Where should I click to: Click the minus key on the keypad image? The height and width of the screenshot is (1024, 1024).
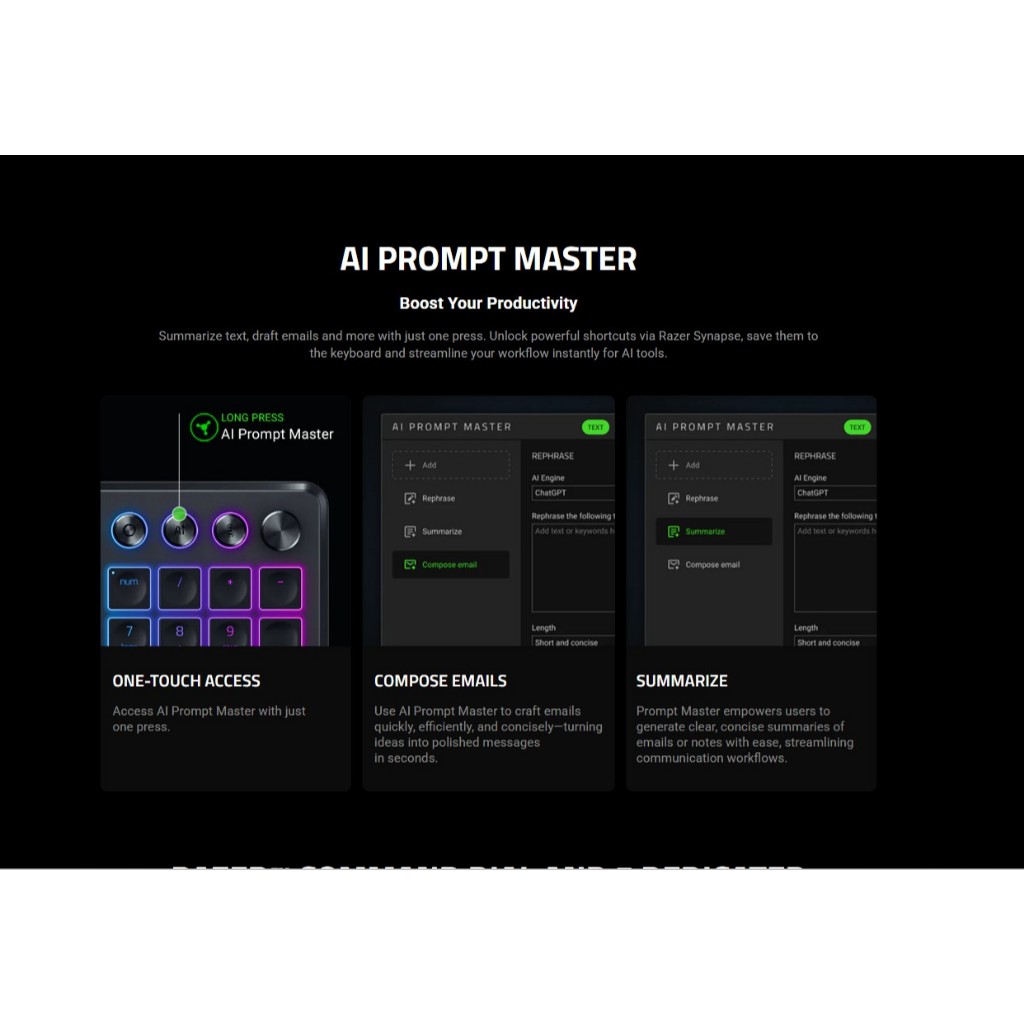click(x=281, y=588)
